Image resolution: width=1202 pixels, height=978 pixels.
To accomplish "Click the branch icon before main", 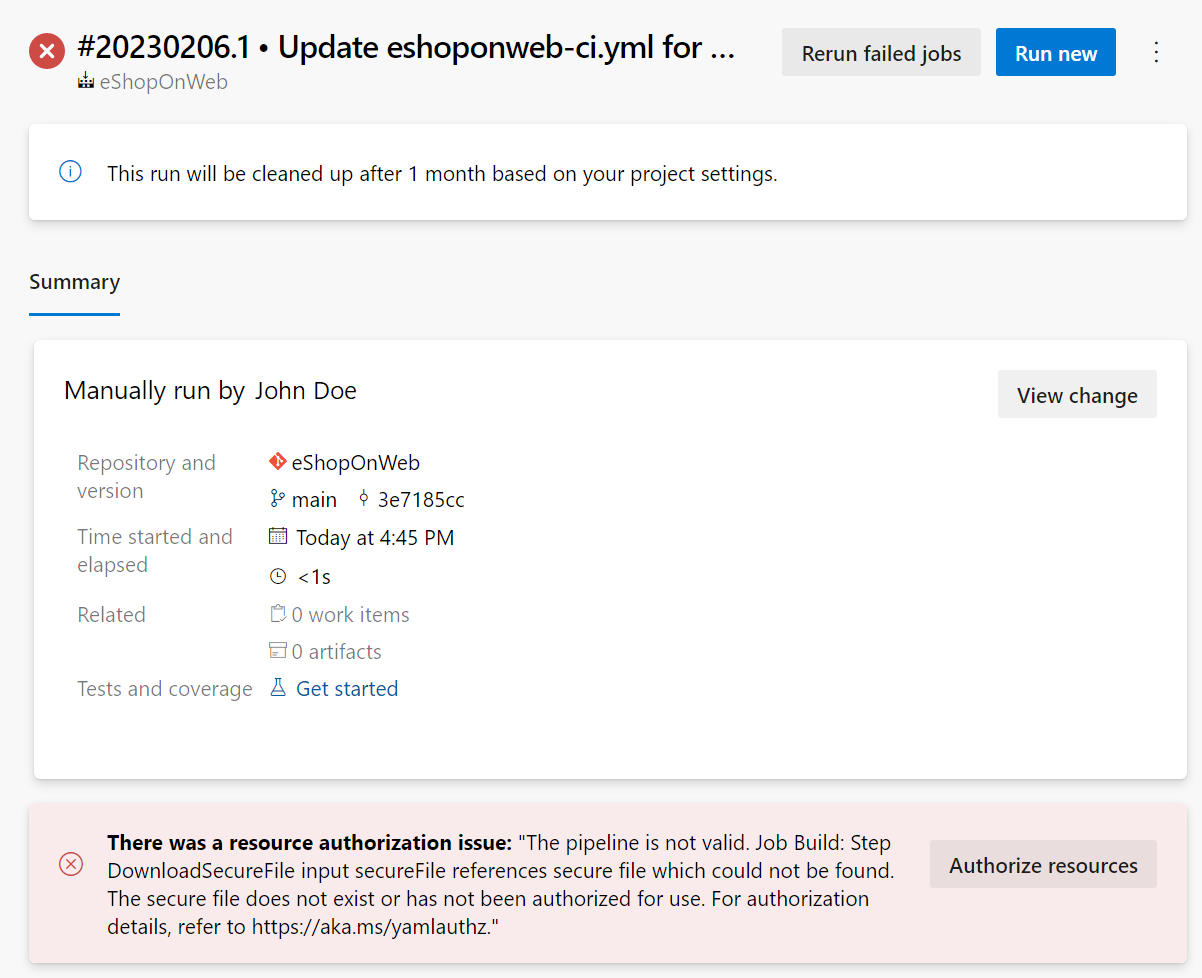I will click(x=276, y=499).
